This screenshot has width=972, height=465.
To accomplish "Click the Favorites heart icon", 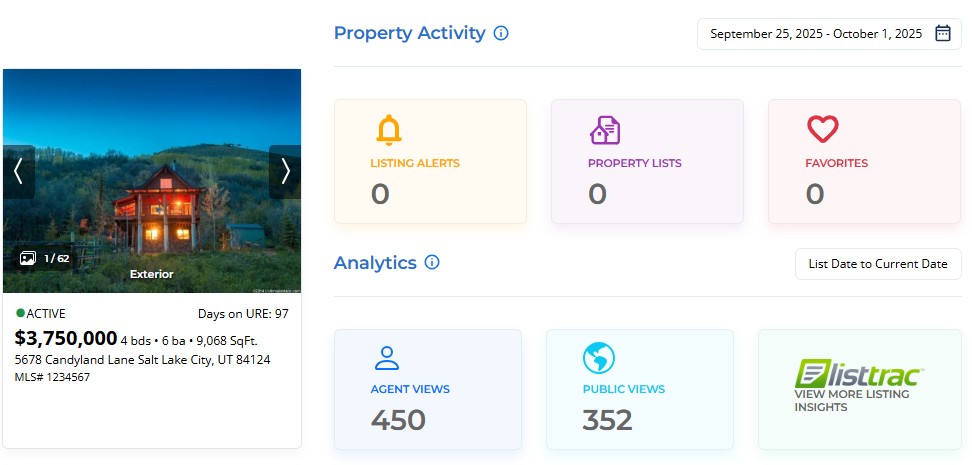I will click(822, 129).
